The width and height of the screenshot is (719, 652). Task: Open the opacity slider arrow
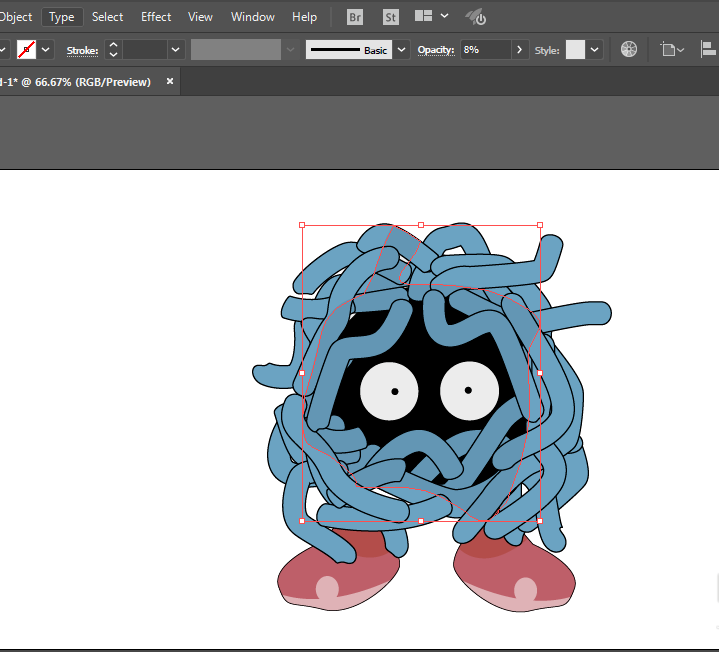pyautogui.click(x=519, y=50)
